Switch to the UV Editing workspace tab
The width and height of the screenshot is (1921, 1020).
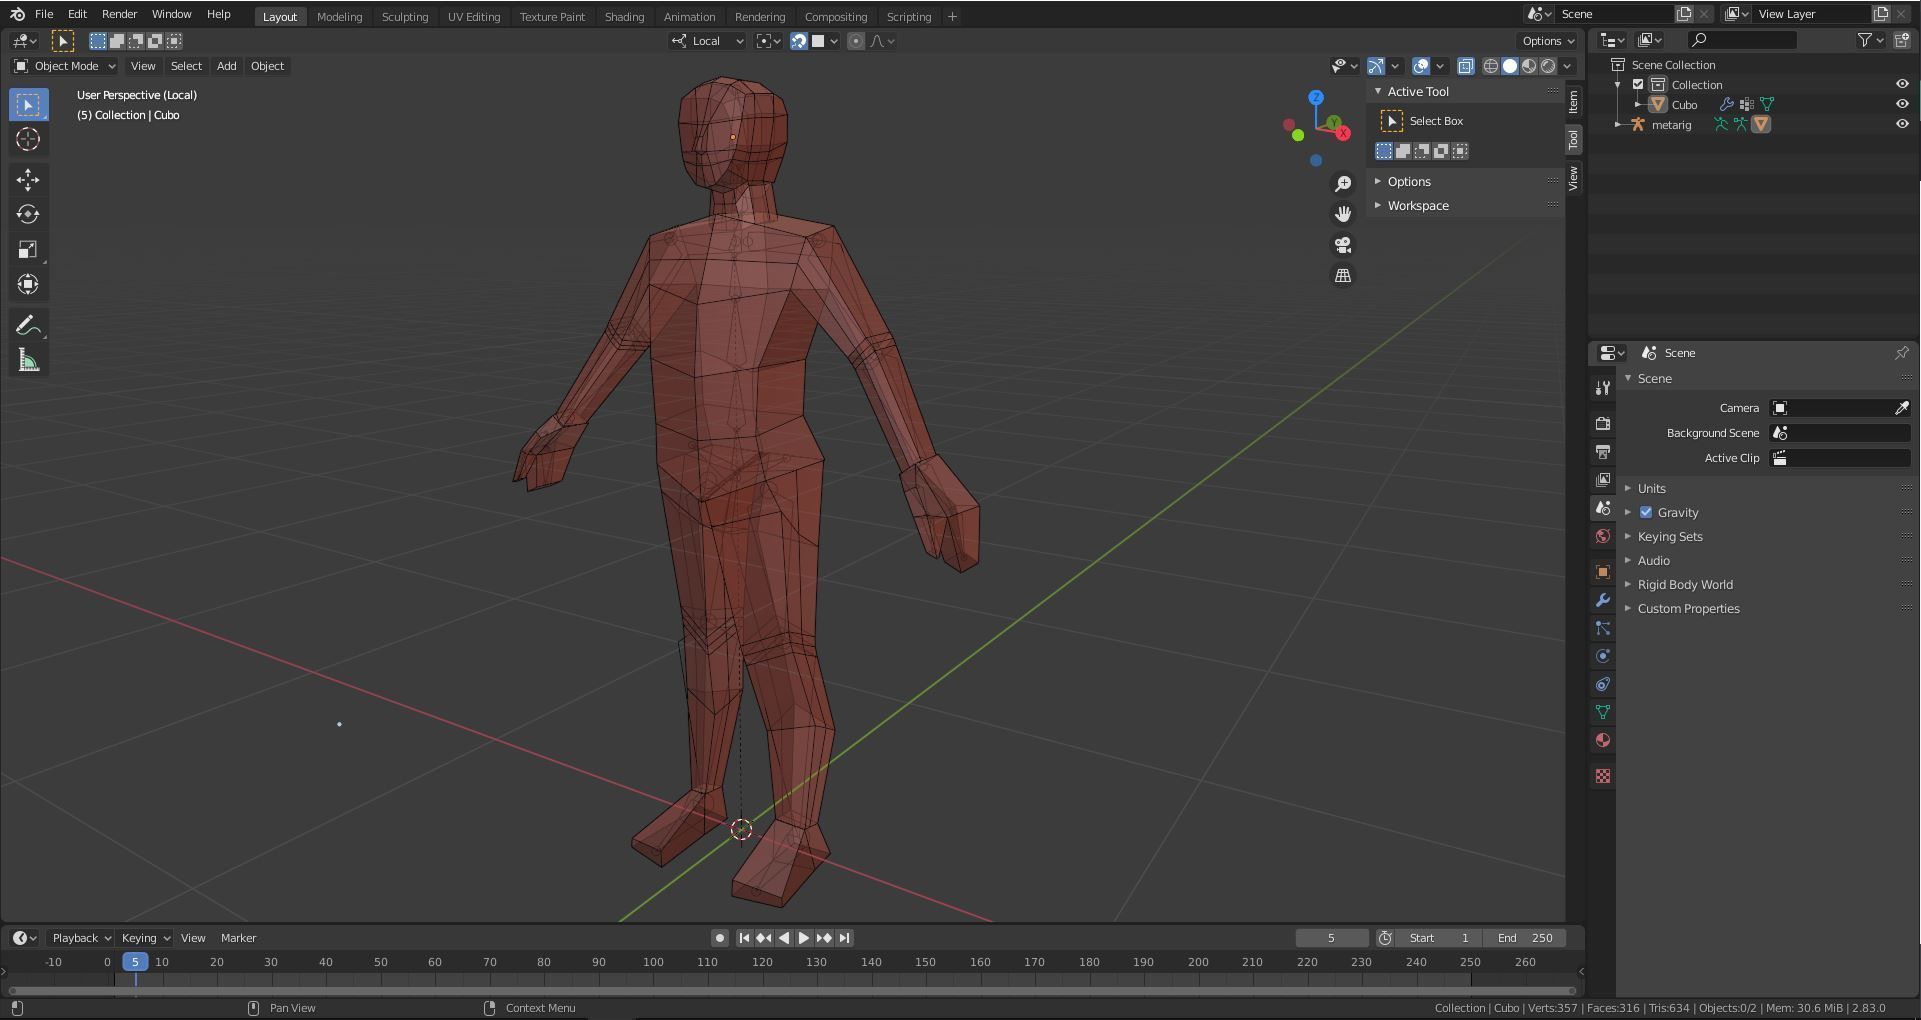pyautogui.click(x=473, y=16)
